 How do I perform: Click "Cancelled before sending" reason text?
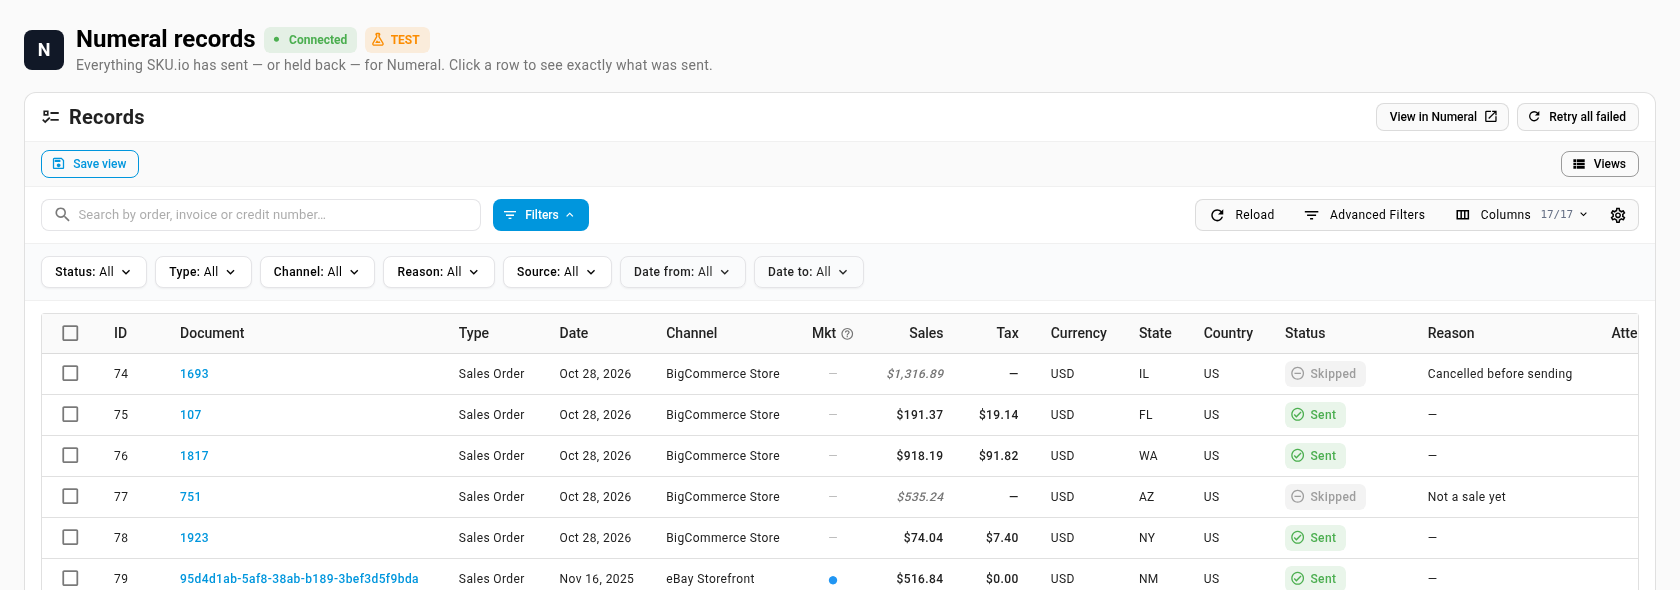click(x=1500, y=374)
